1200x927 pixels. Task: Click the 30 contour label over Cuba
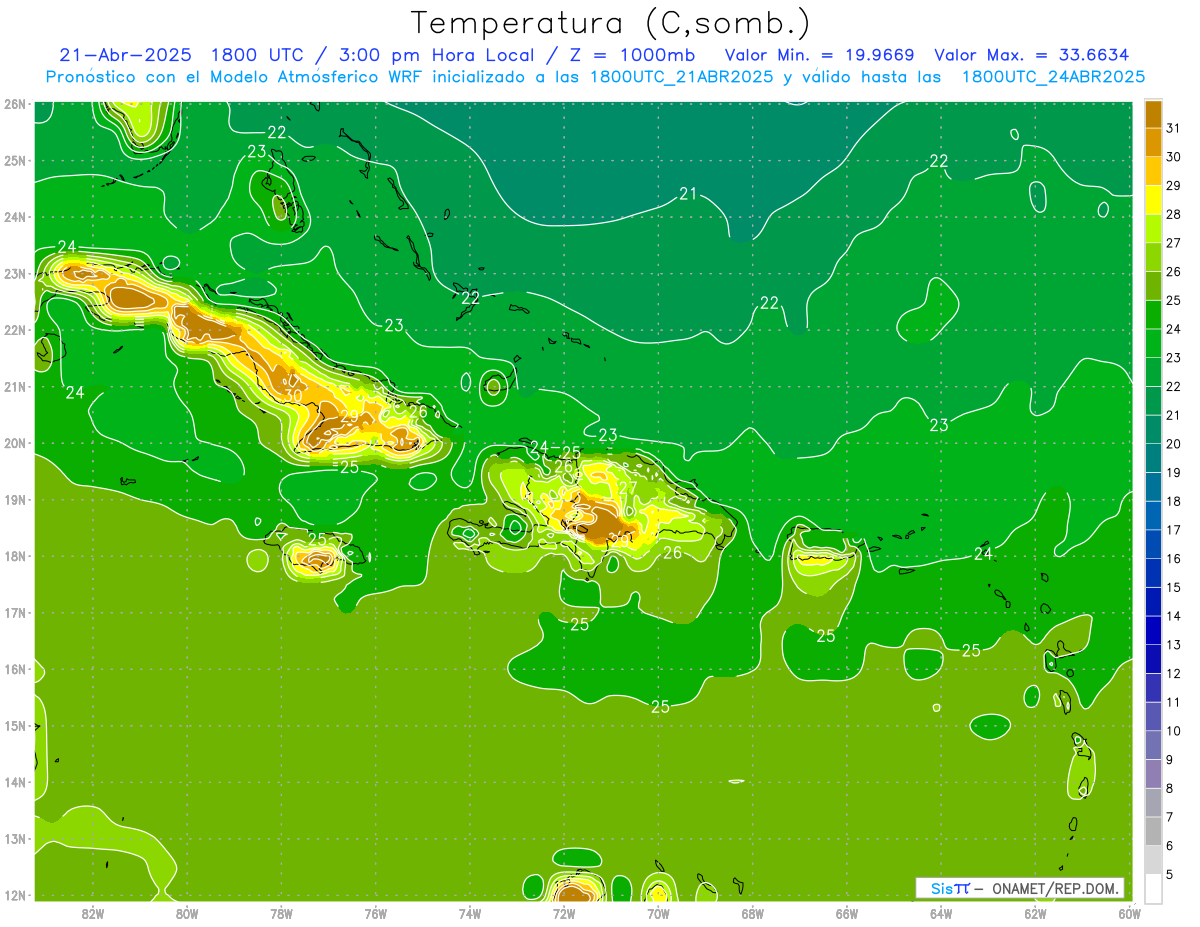point(292,395)
